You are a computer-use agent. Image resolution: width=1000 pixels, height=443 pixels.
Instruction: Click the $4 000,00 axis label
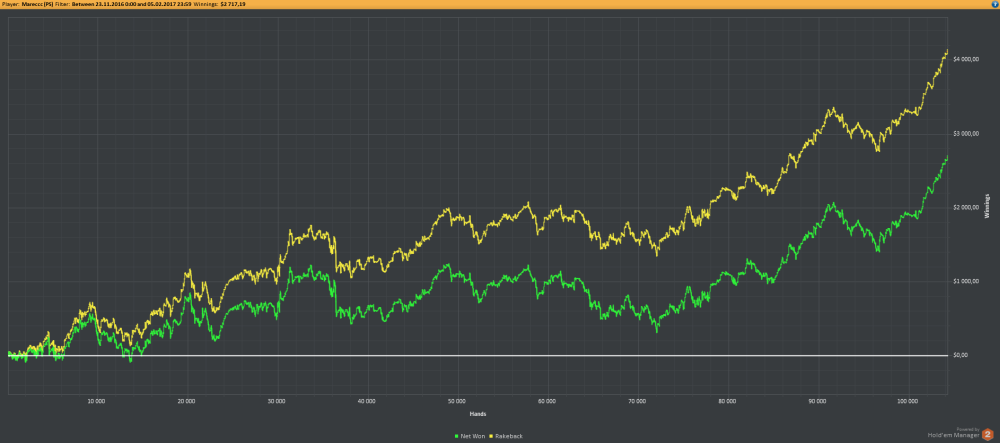click(x=964, y=59)
